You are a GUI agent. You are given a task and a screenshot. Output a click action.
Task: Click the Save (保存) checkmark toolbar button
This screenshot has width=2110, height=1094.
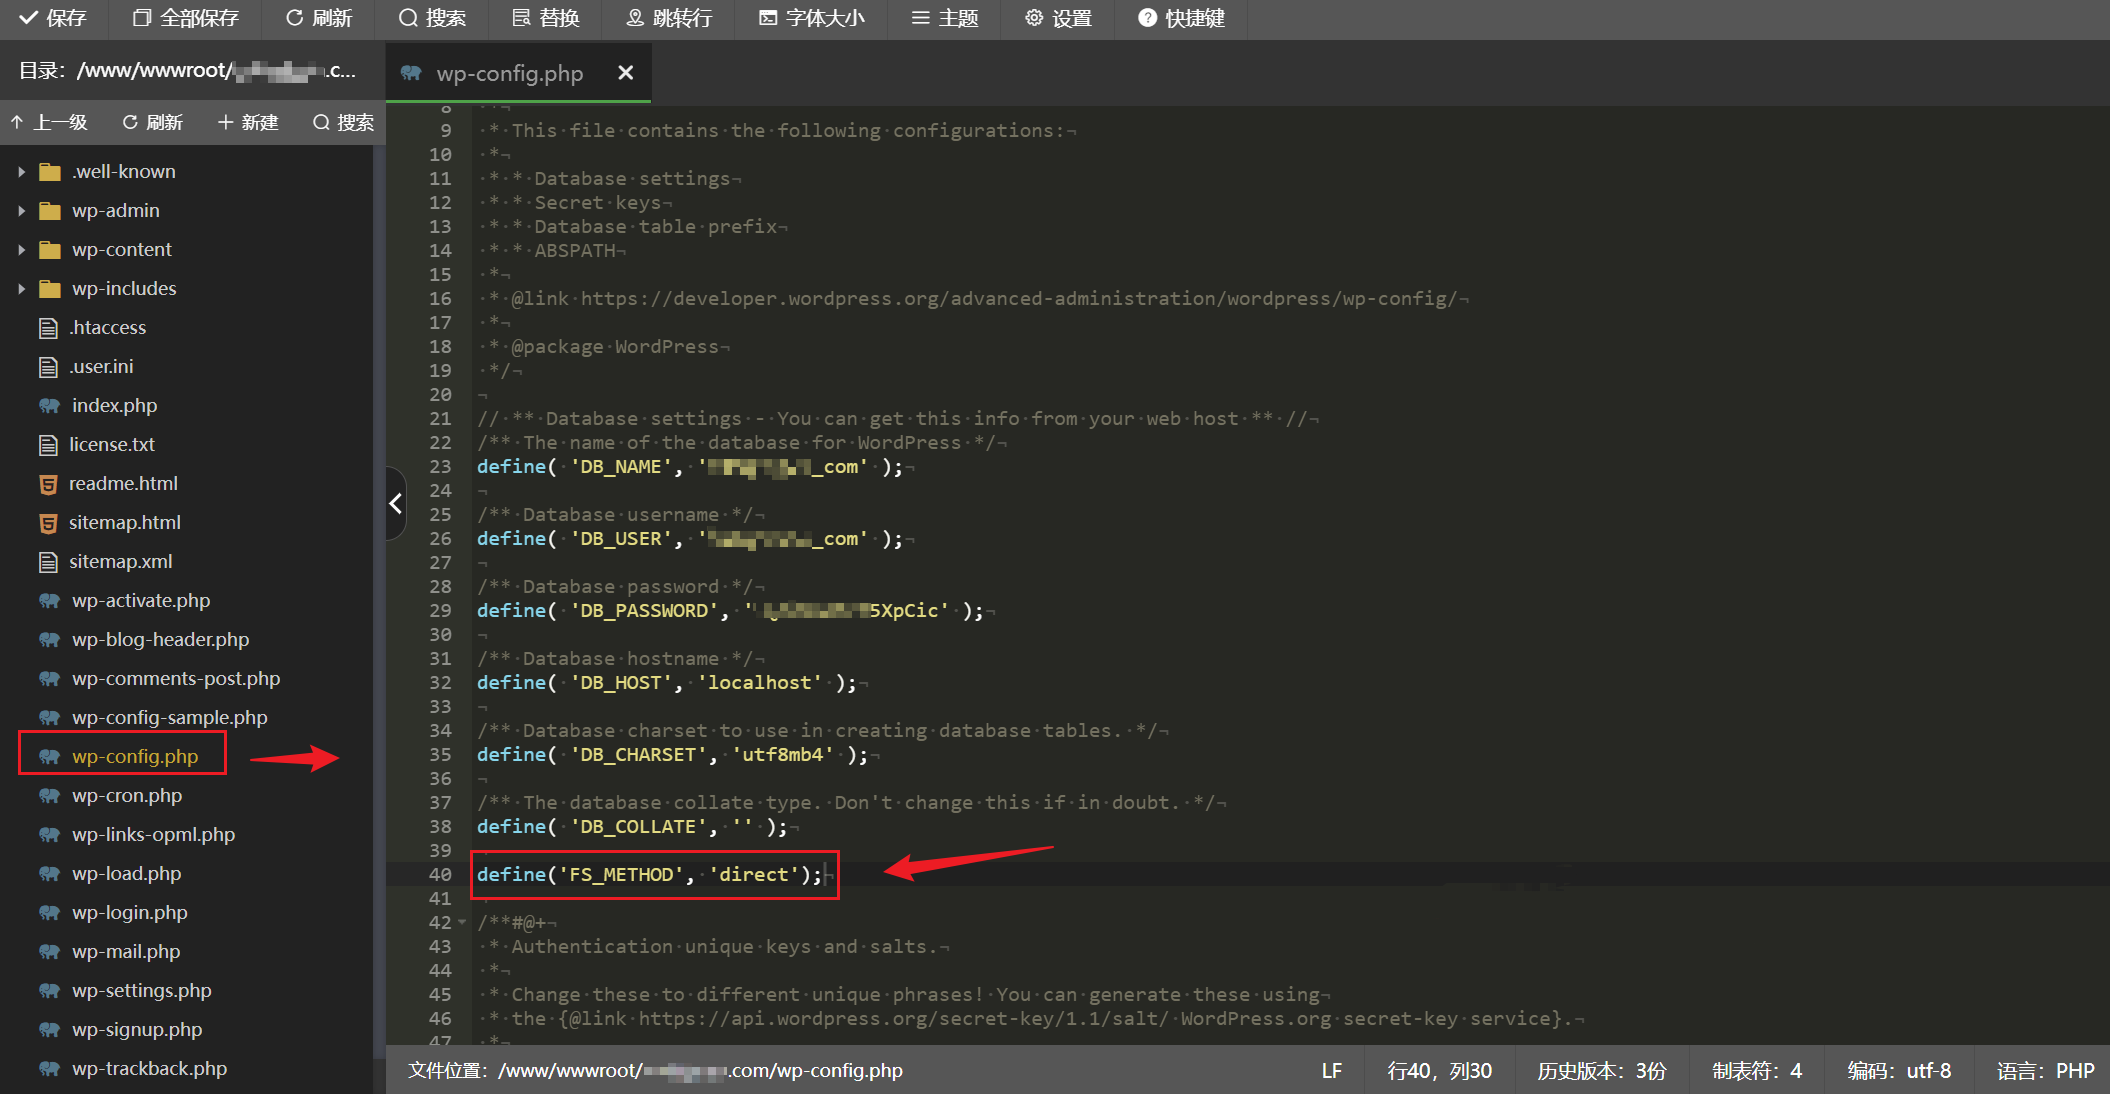(53, 18)
